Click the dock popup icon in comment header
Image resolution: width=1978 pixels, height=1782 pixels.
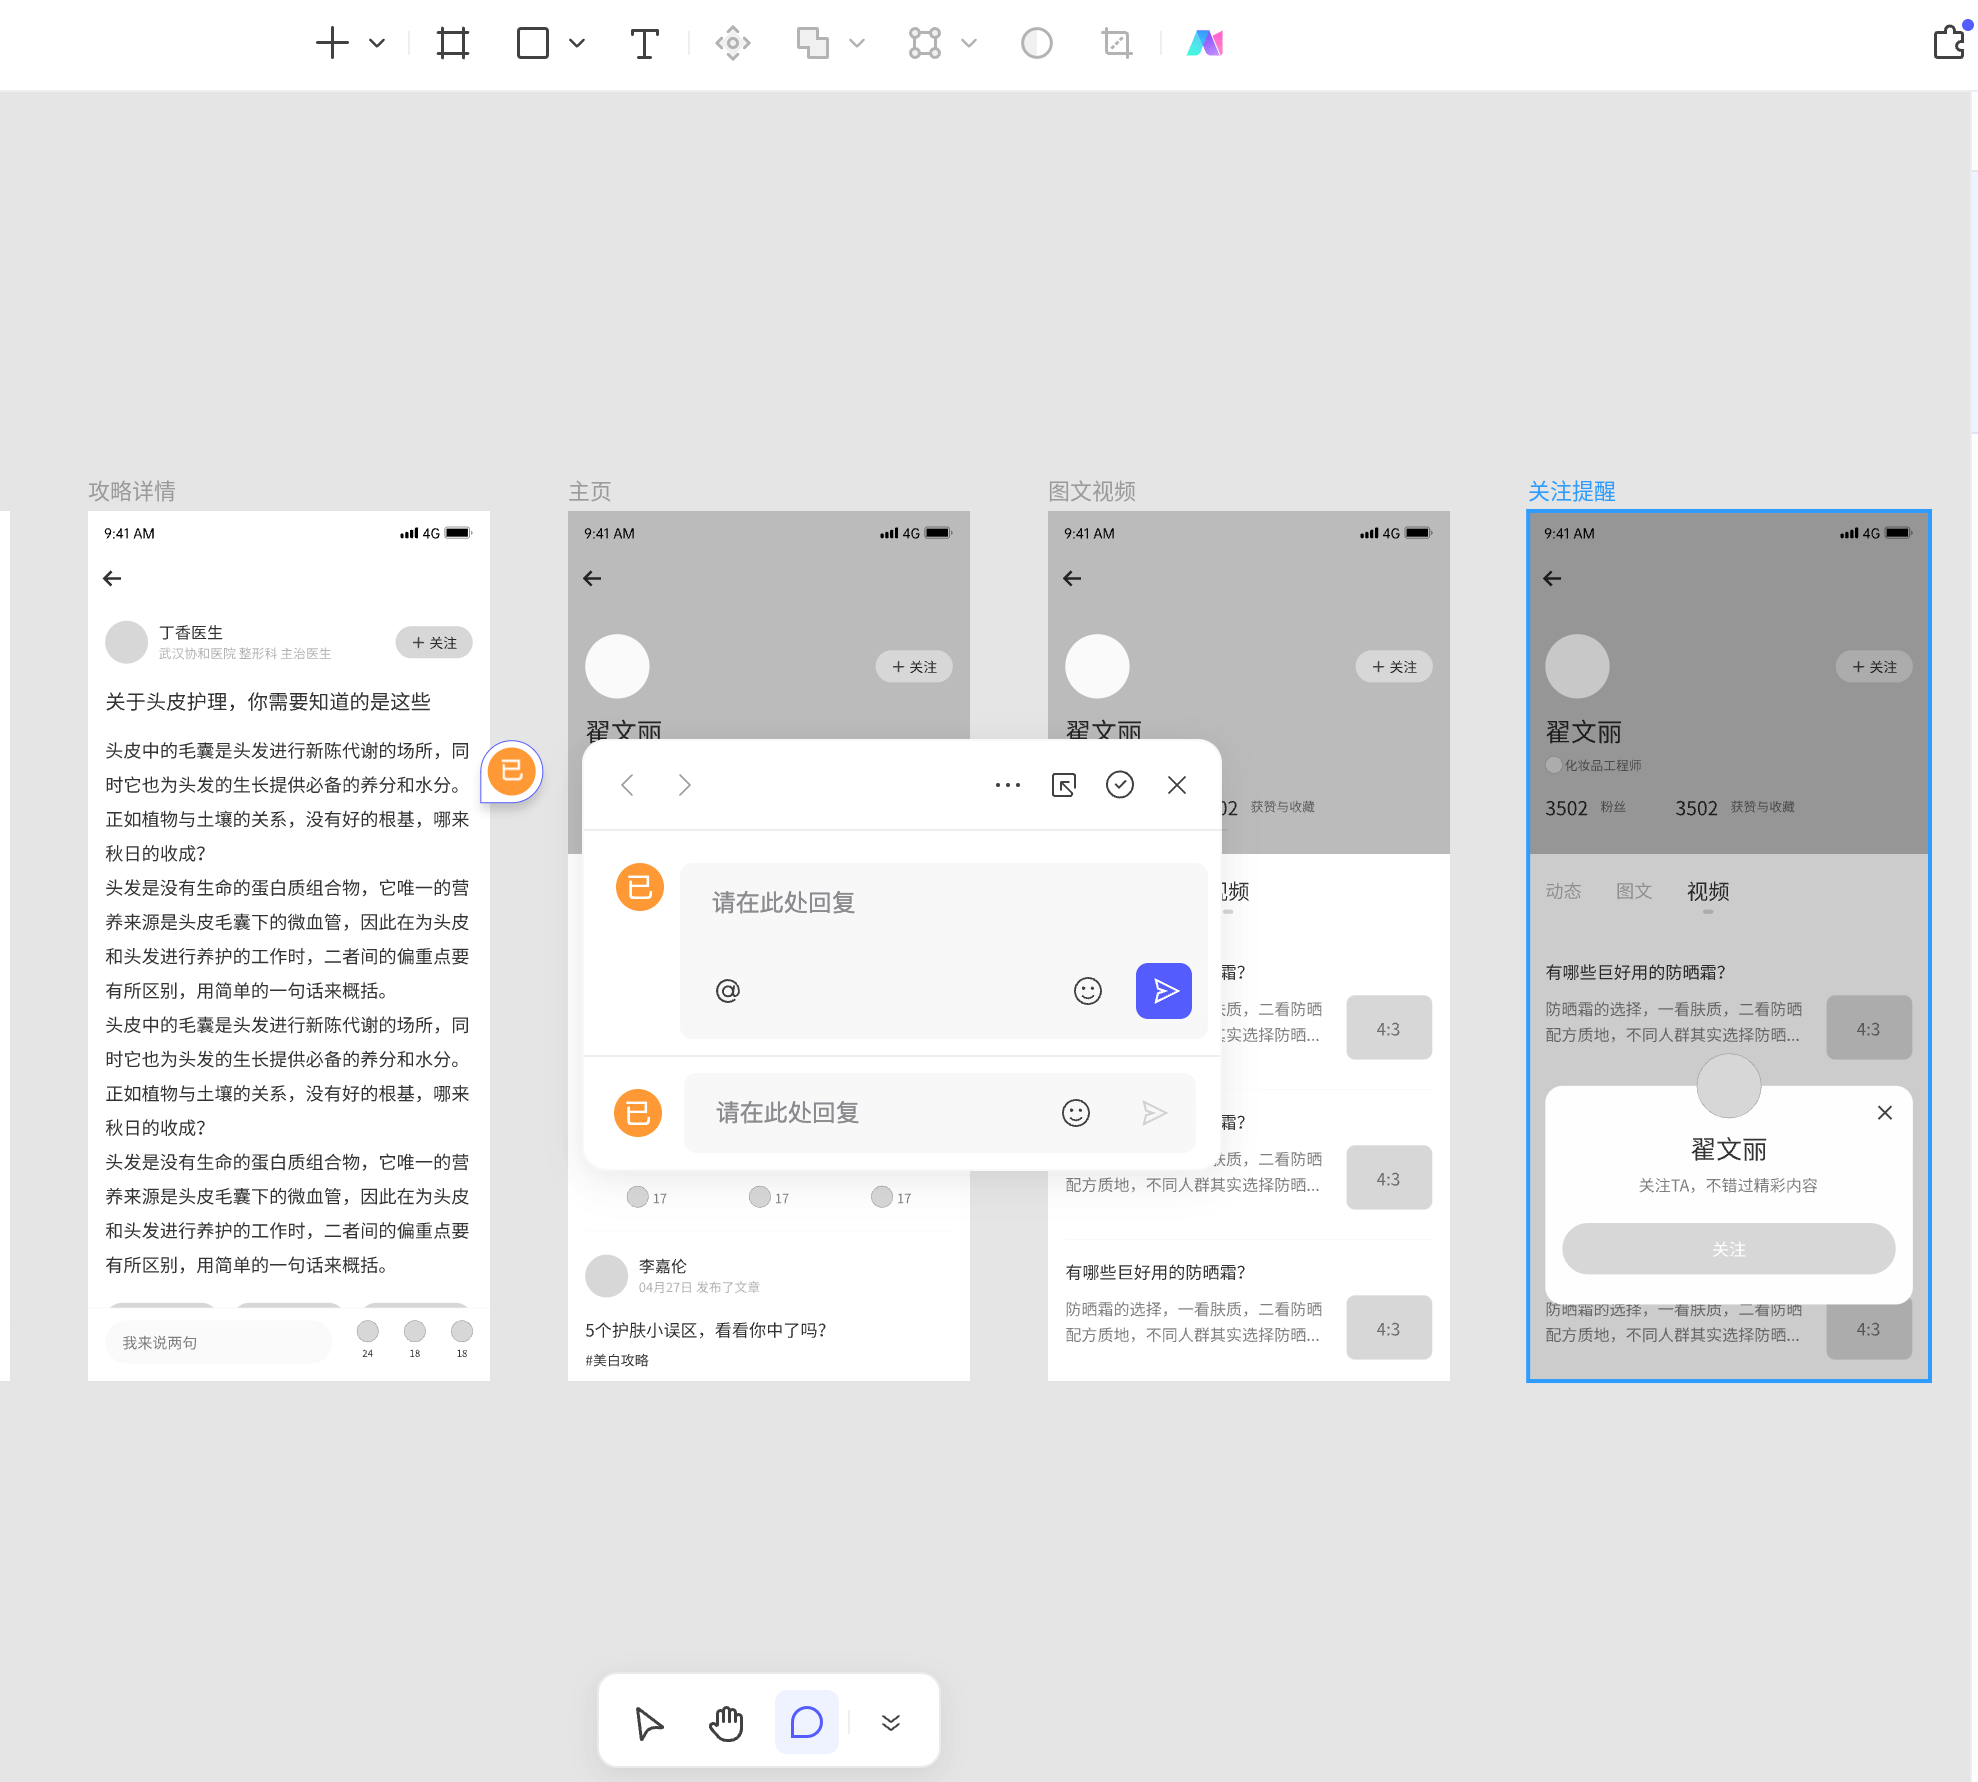1064,785
